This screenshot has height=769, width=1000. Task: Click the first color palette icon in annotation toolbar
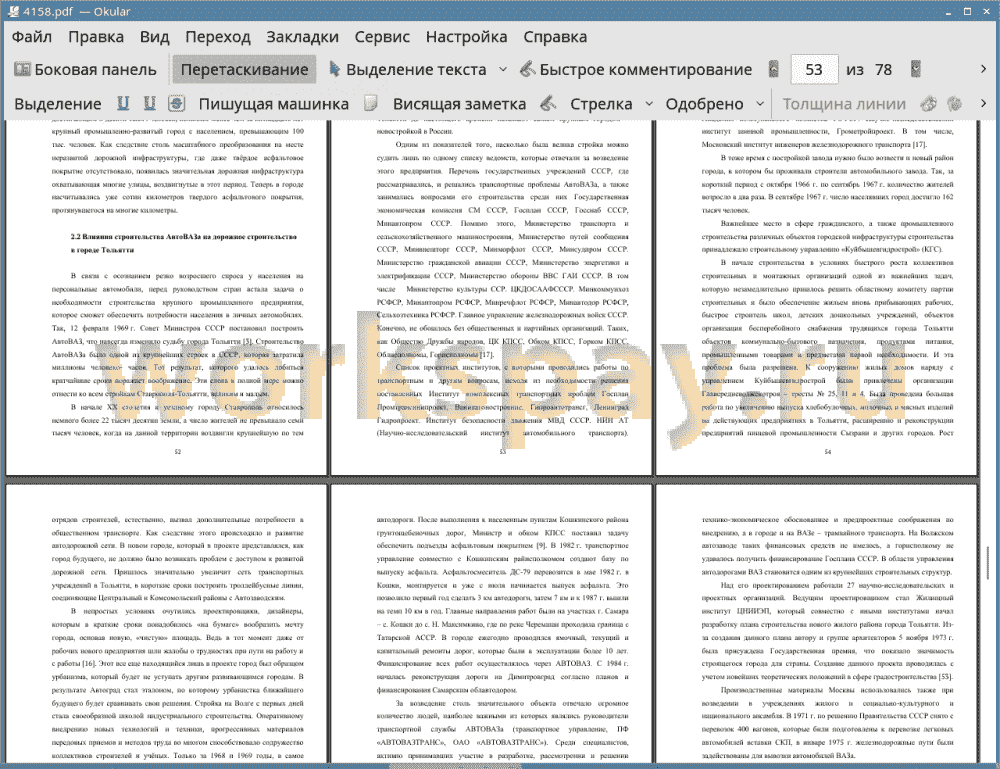pyautogui.click(x=929, y=103)
